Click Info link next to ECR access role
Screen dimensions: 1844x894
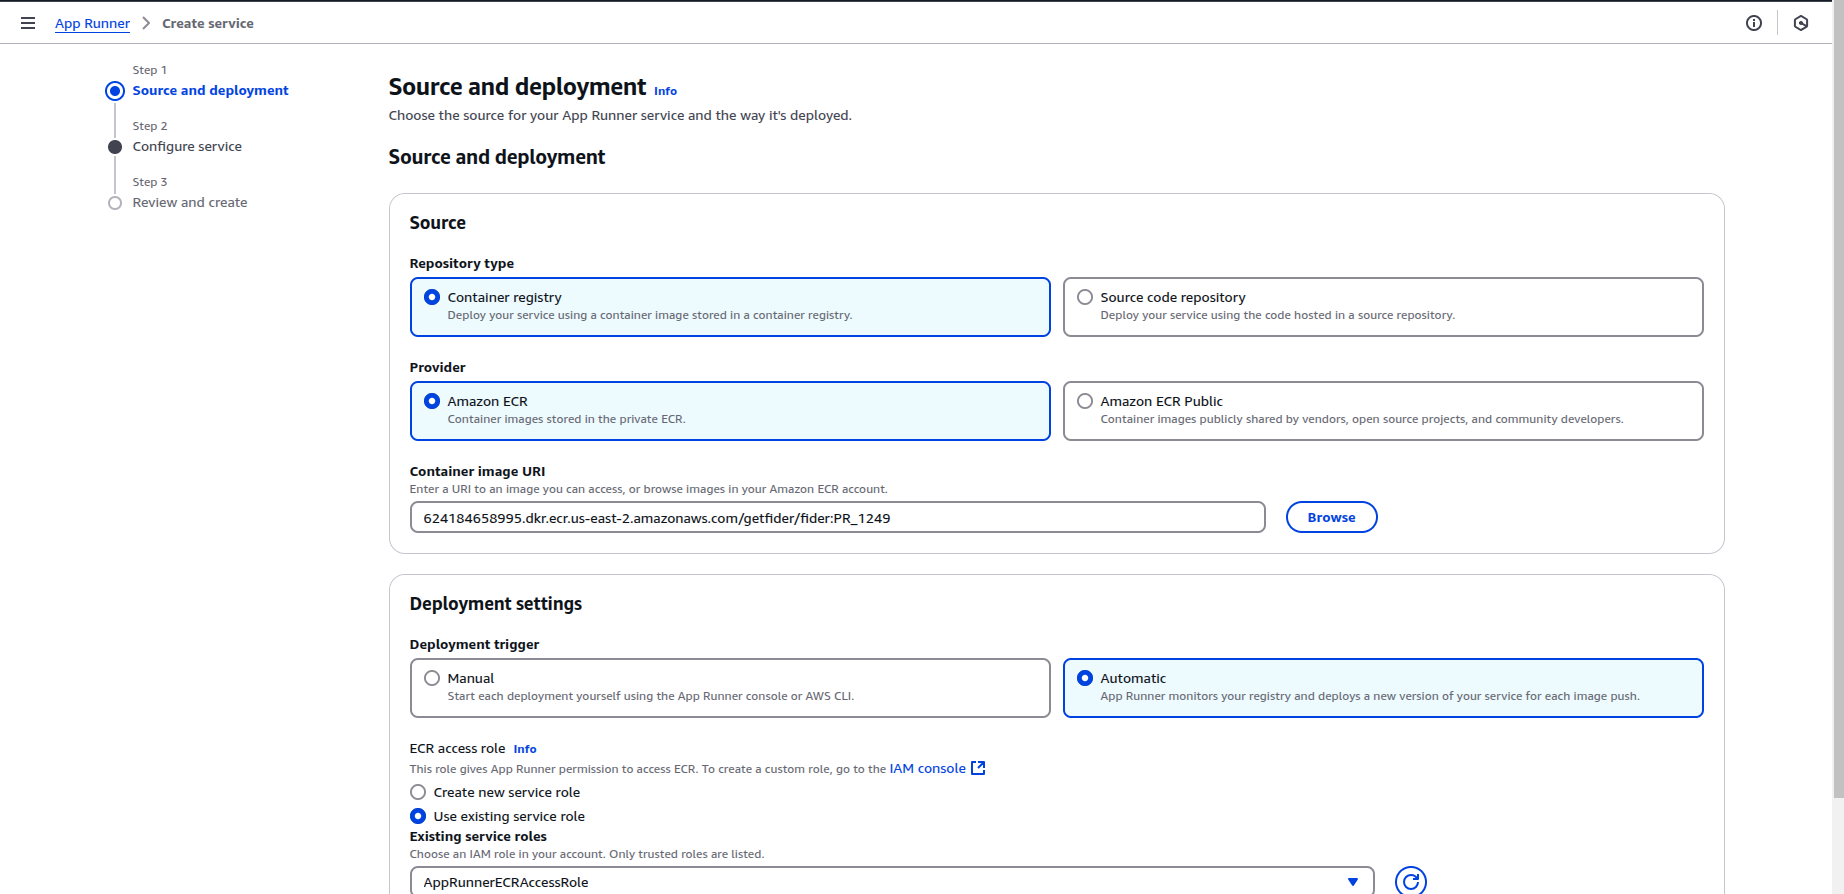(524, 749)
